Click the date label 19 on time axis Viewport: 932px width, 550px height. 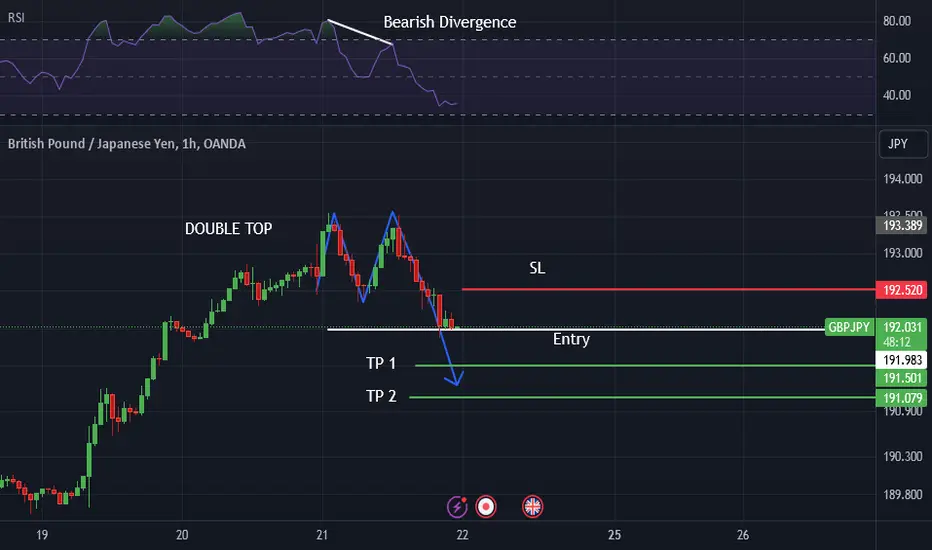pyautogui.click(x=42, y=535)
